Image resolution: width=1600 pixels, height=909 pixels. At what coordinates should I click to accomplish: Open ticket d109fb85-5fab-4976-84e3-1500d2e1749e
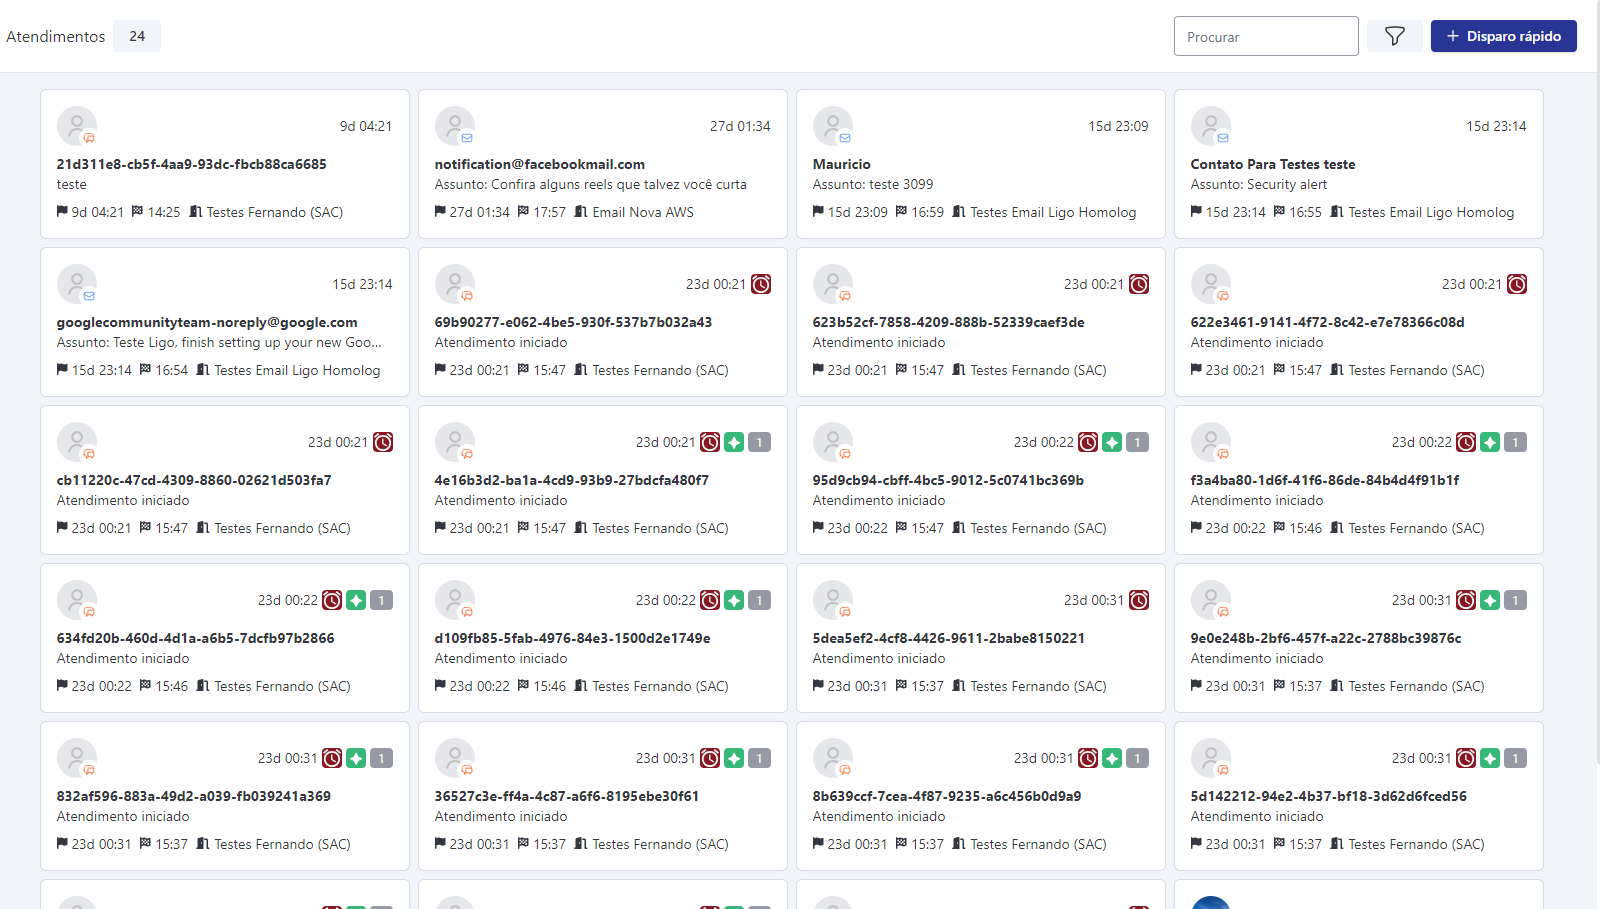573,638
